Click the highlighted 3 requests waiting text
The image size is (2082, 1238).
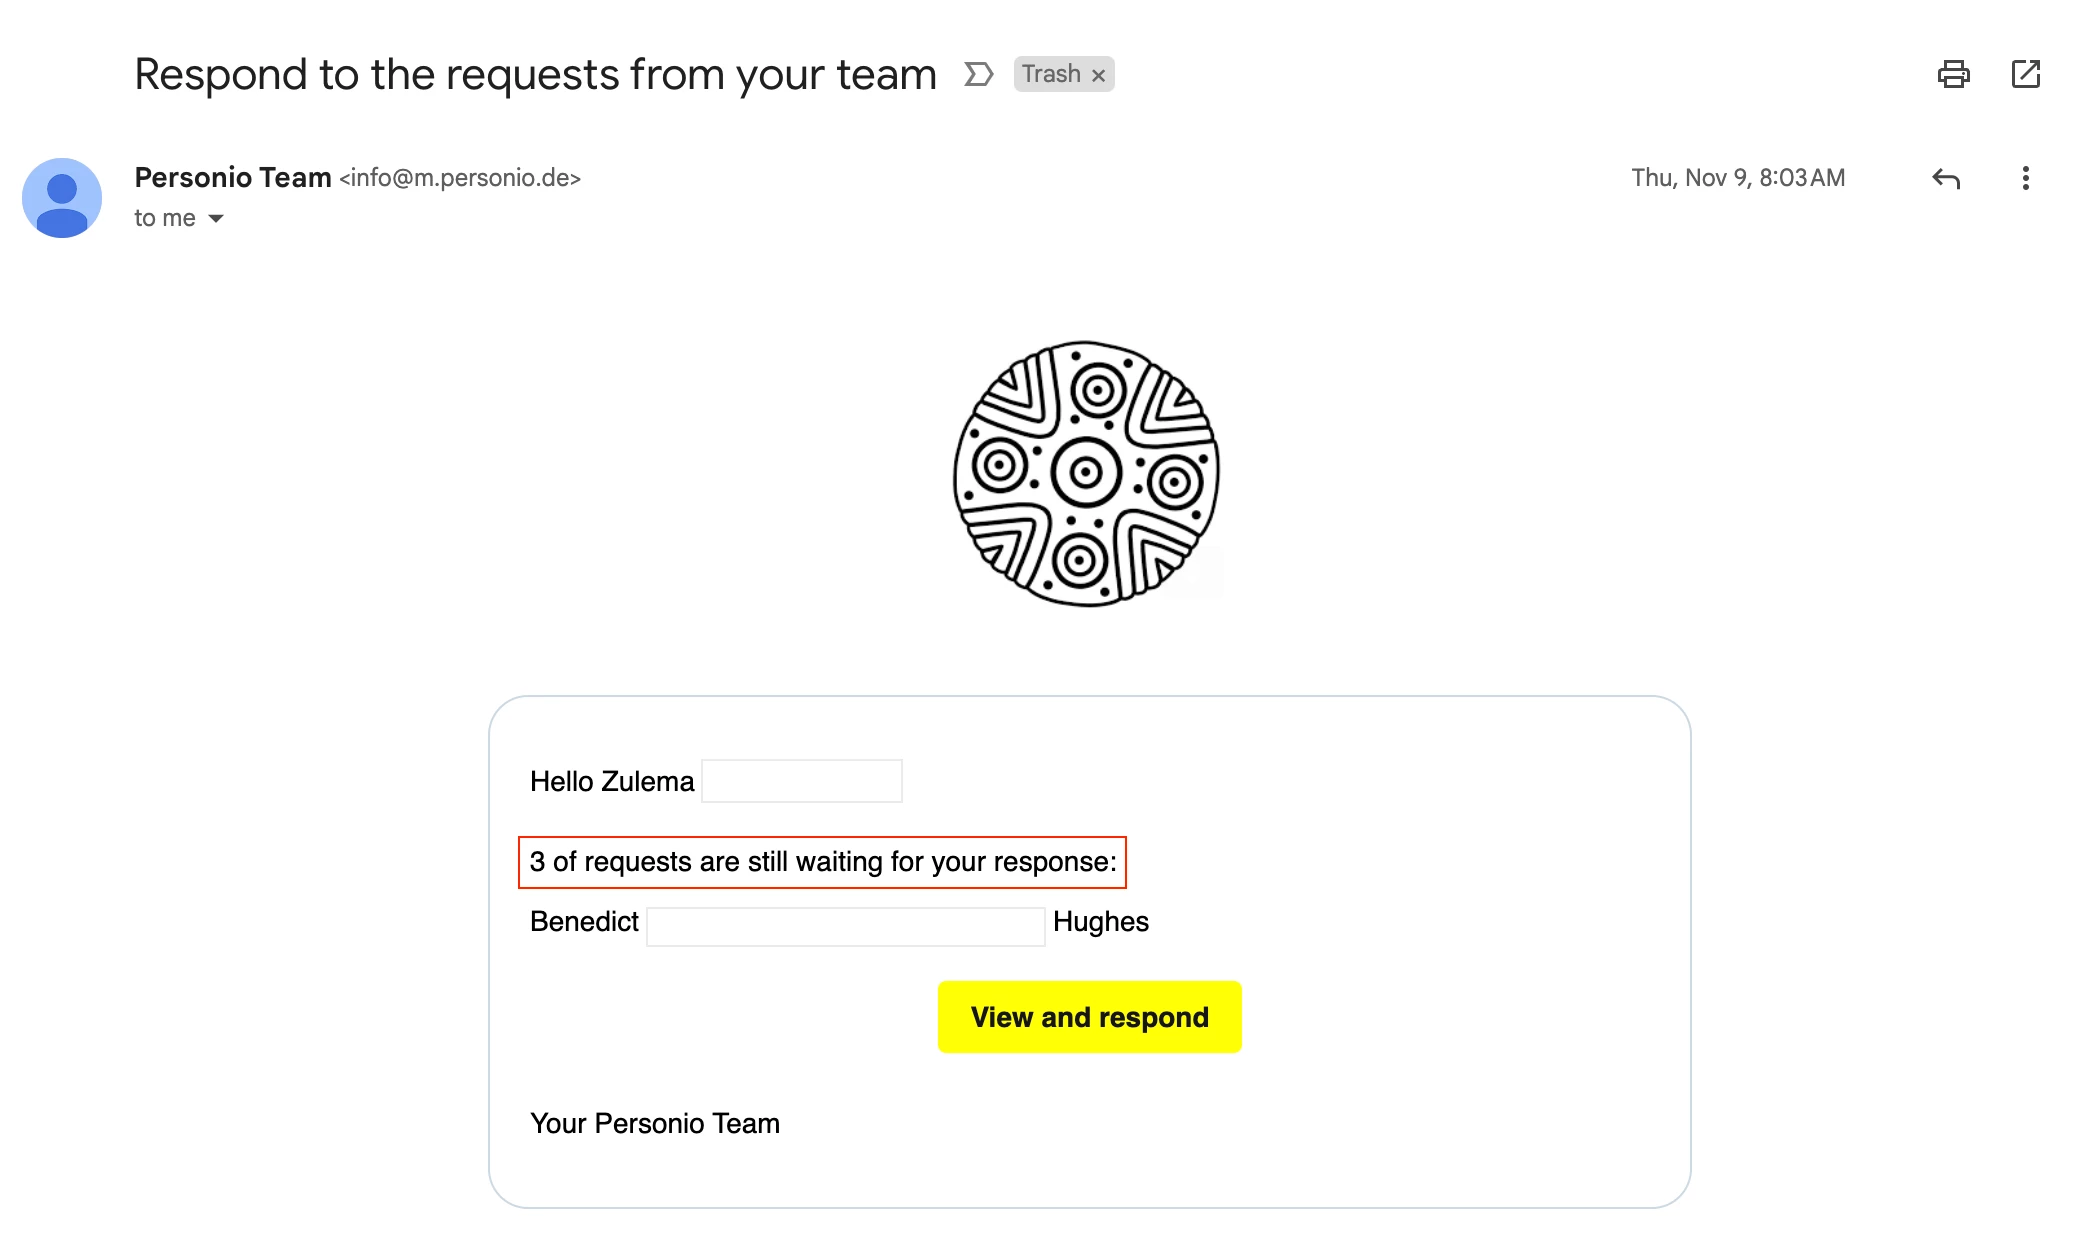coord(822,862)
